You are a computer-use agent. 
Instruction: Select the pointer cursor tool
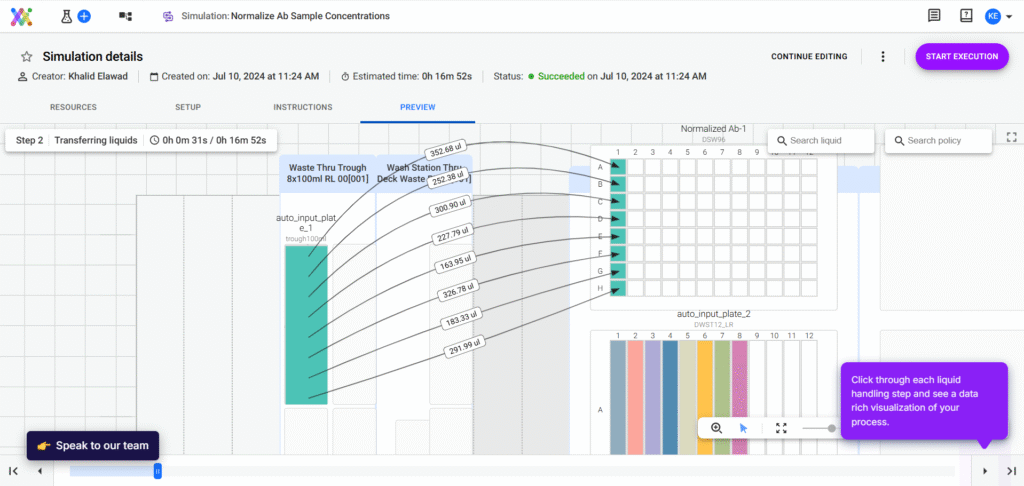[x=743, y=428]
